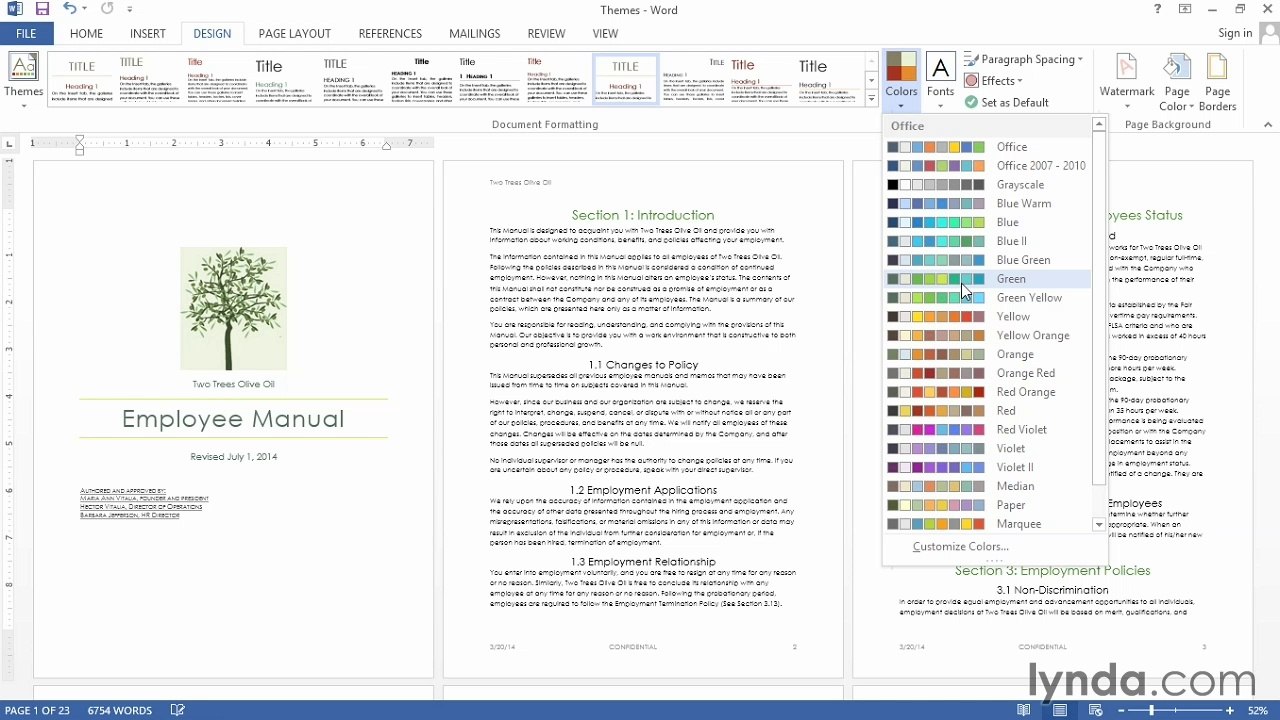This screenshot has height=720, width=1280.
Task: Choose the Yellow Orange color scheme
Action: [x=986, y=336]
